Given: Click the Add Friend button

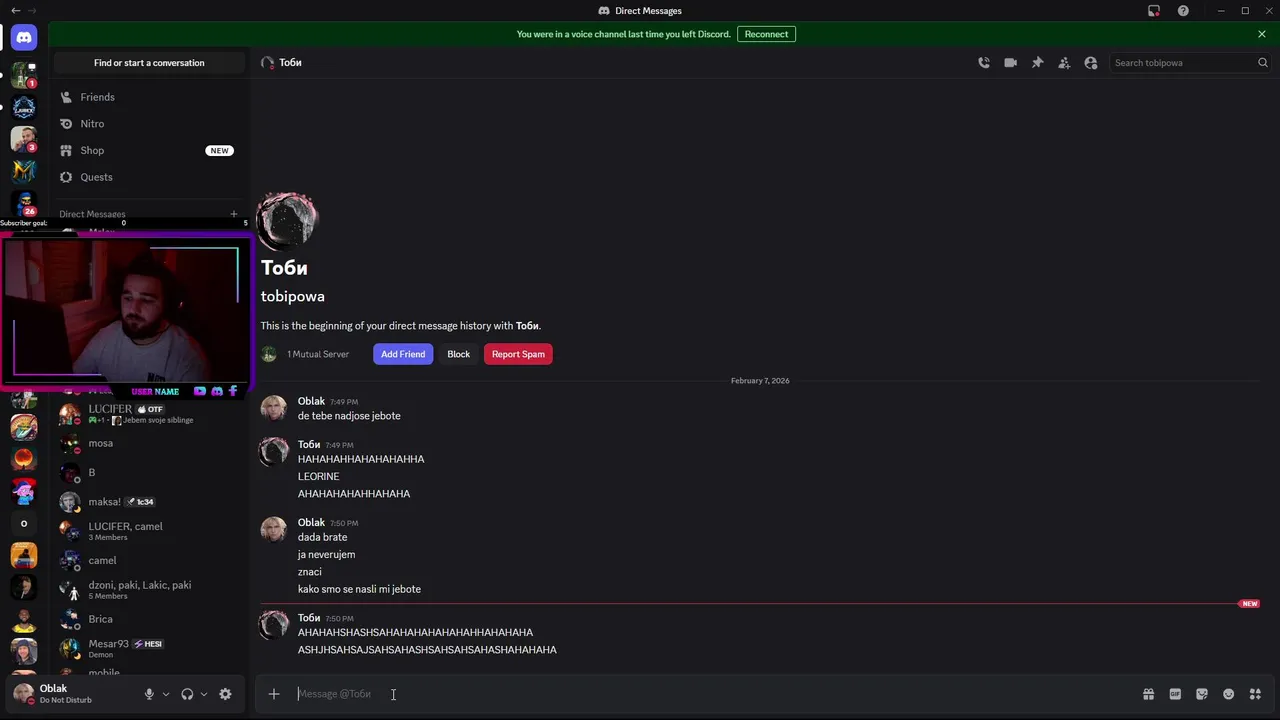Looking at the screenshot, I should [403, 354].
